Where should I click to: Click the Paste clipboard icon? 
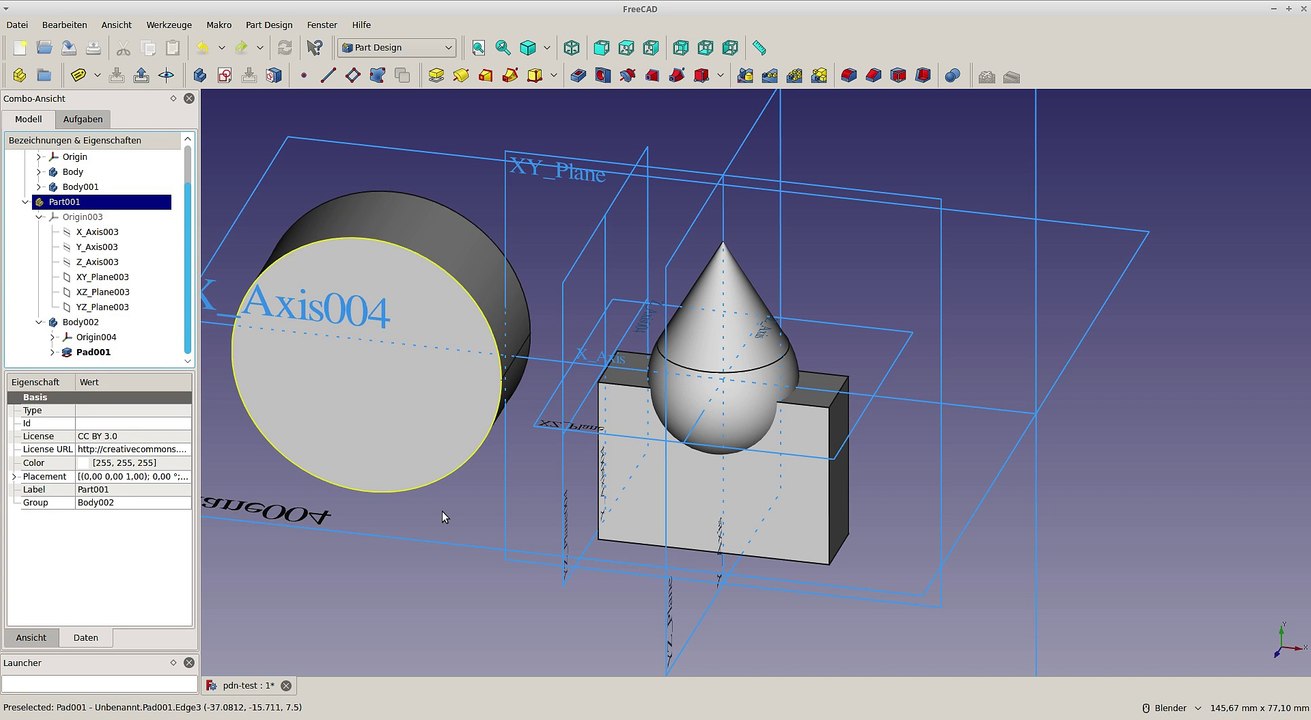(173, 47)
